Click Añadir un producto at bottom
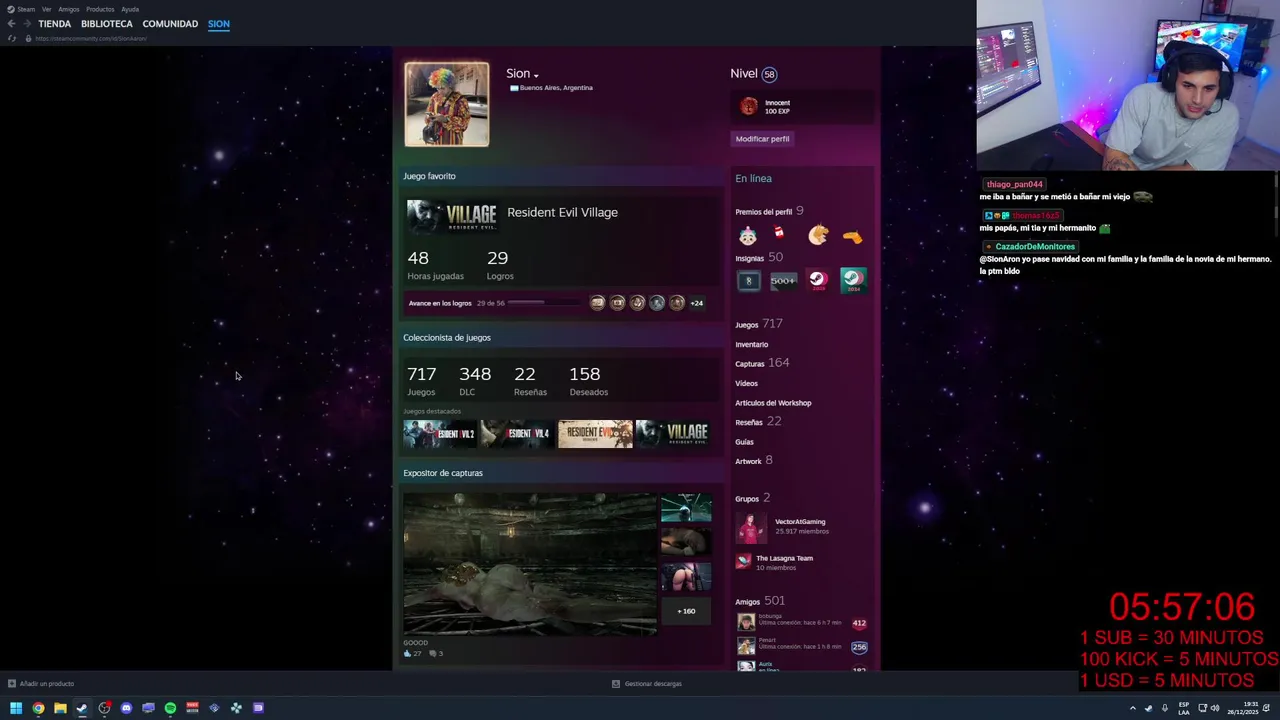Viewport: 1280px width, 720px height. pyautogui.click(x=40, y=684)
